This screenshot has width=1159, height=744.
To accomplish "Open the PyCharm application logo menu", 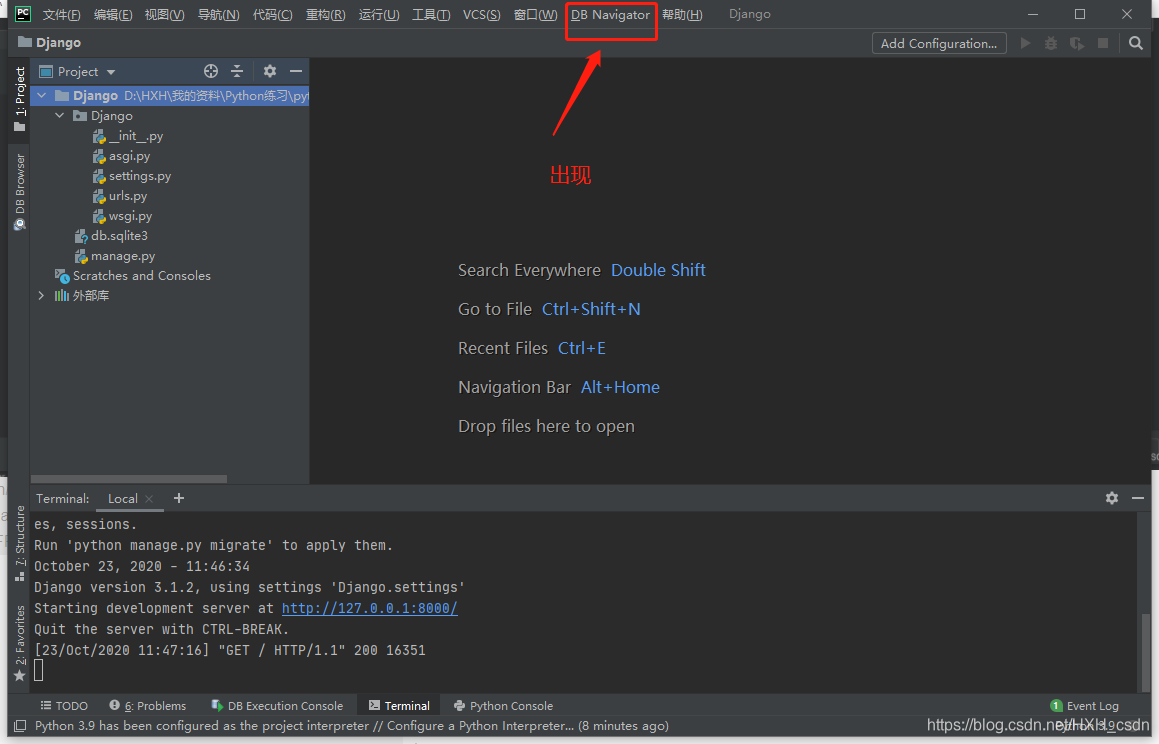I will [23, 14].
